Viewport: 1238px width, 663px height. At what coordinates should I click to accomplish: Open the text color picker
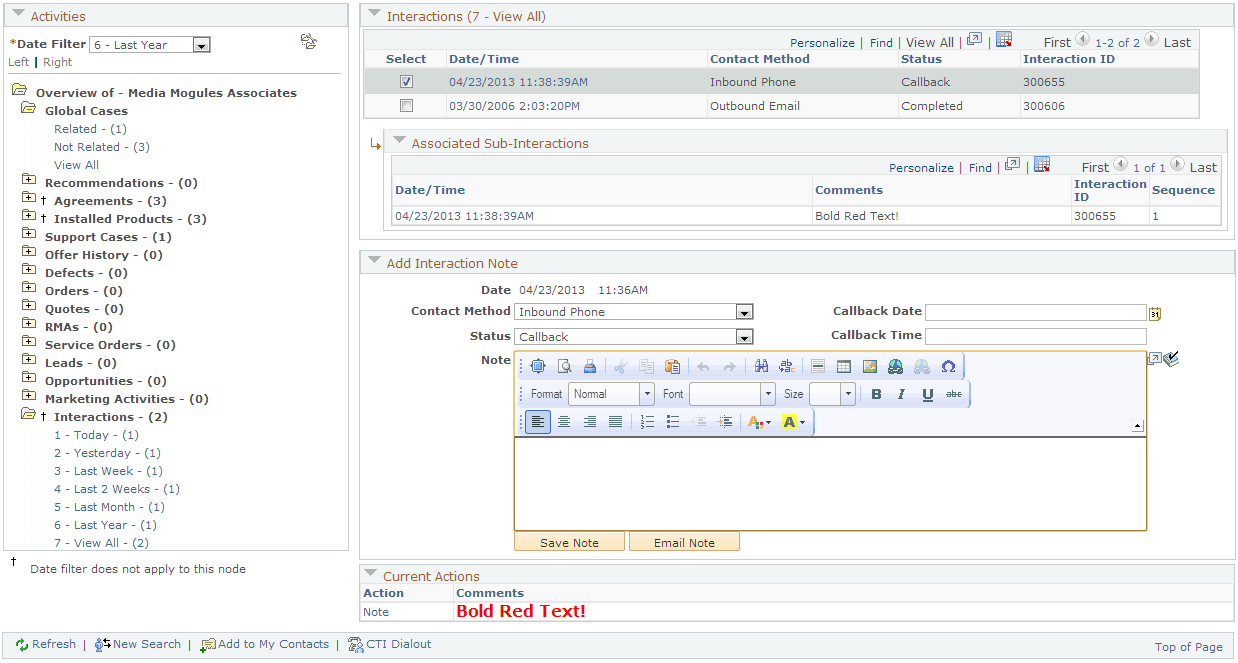[x=760, y=422]
